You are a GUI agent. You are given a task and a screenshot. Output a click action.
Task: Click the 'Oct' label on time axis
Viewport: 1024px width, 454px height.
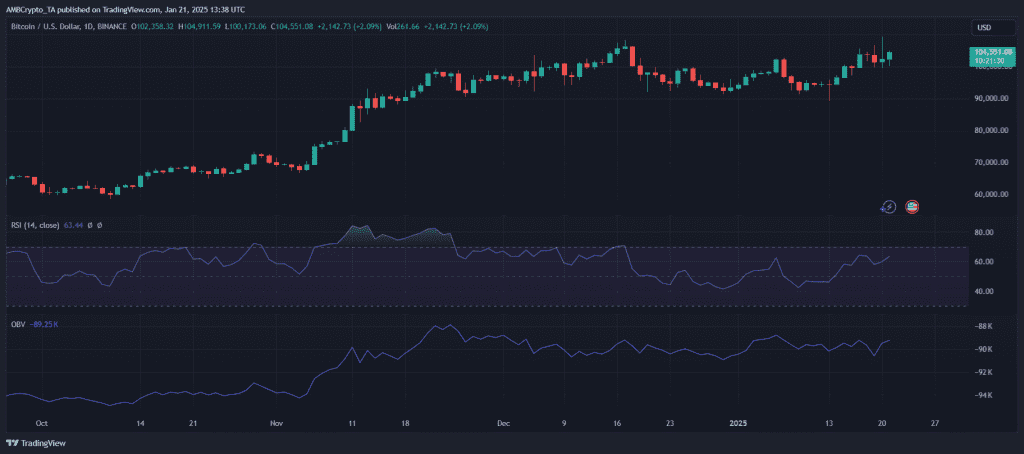[42, 423]
